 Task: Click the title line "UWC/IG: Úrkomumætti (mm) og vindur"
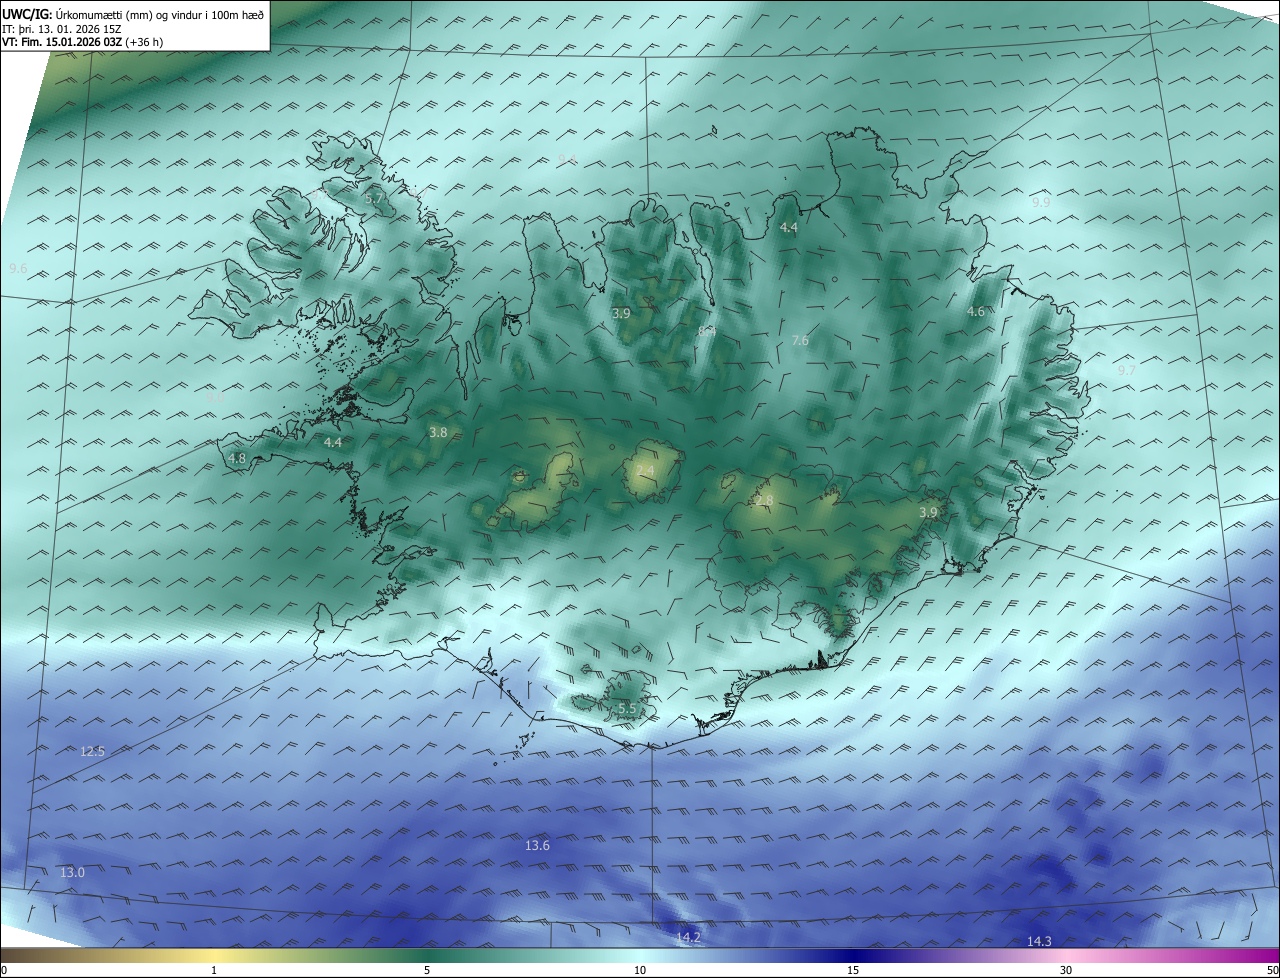tap(133, 14)
